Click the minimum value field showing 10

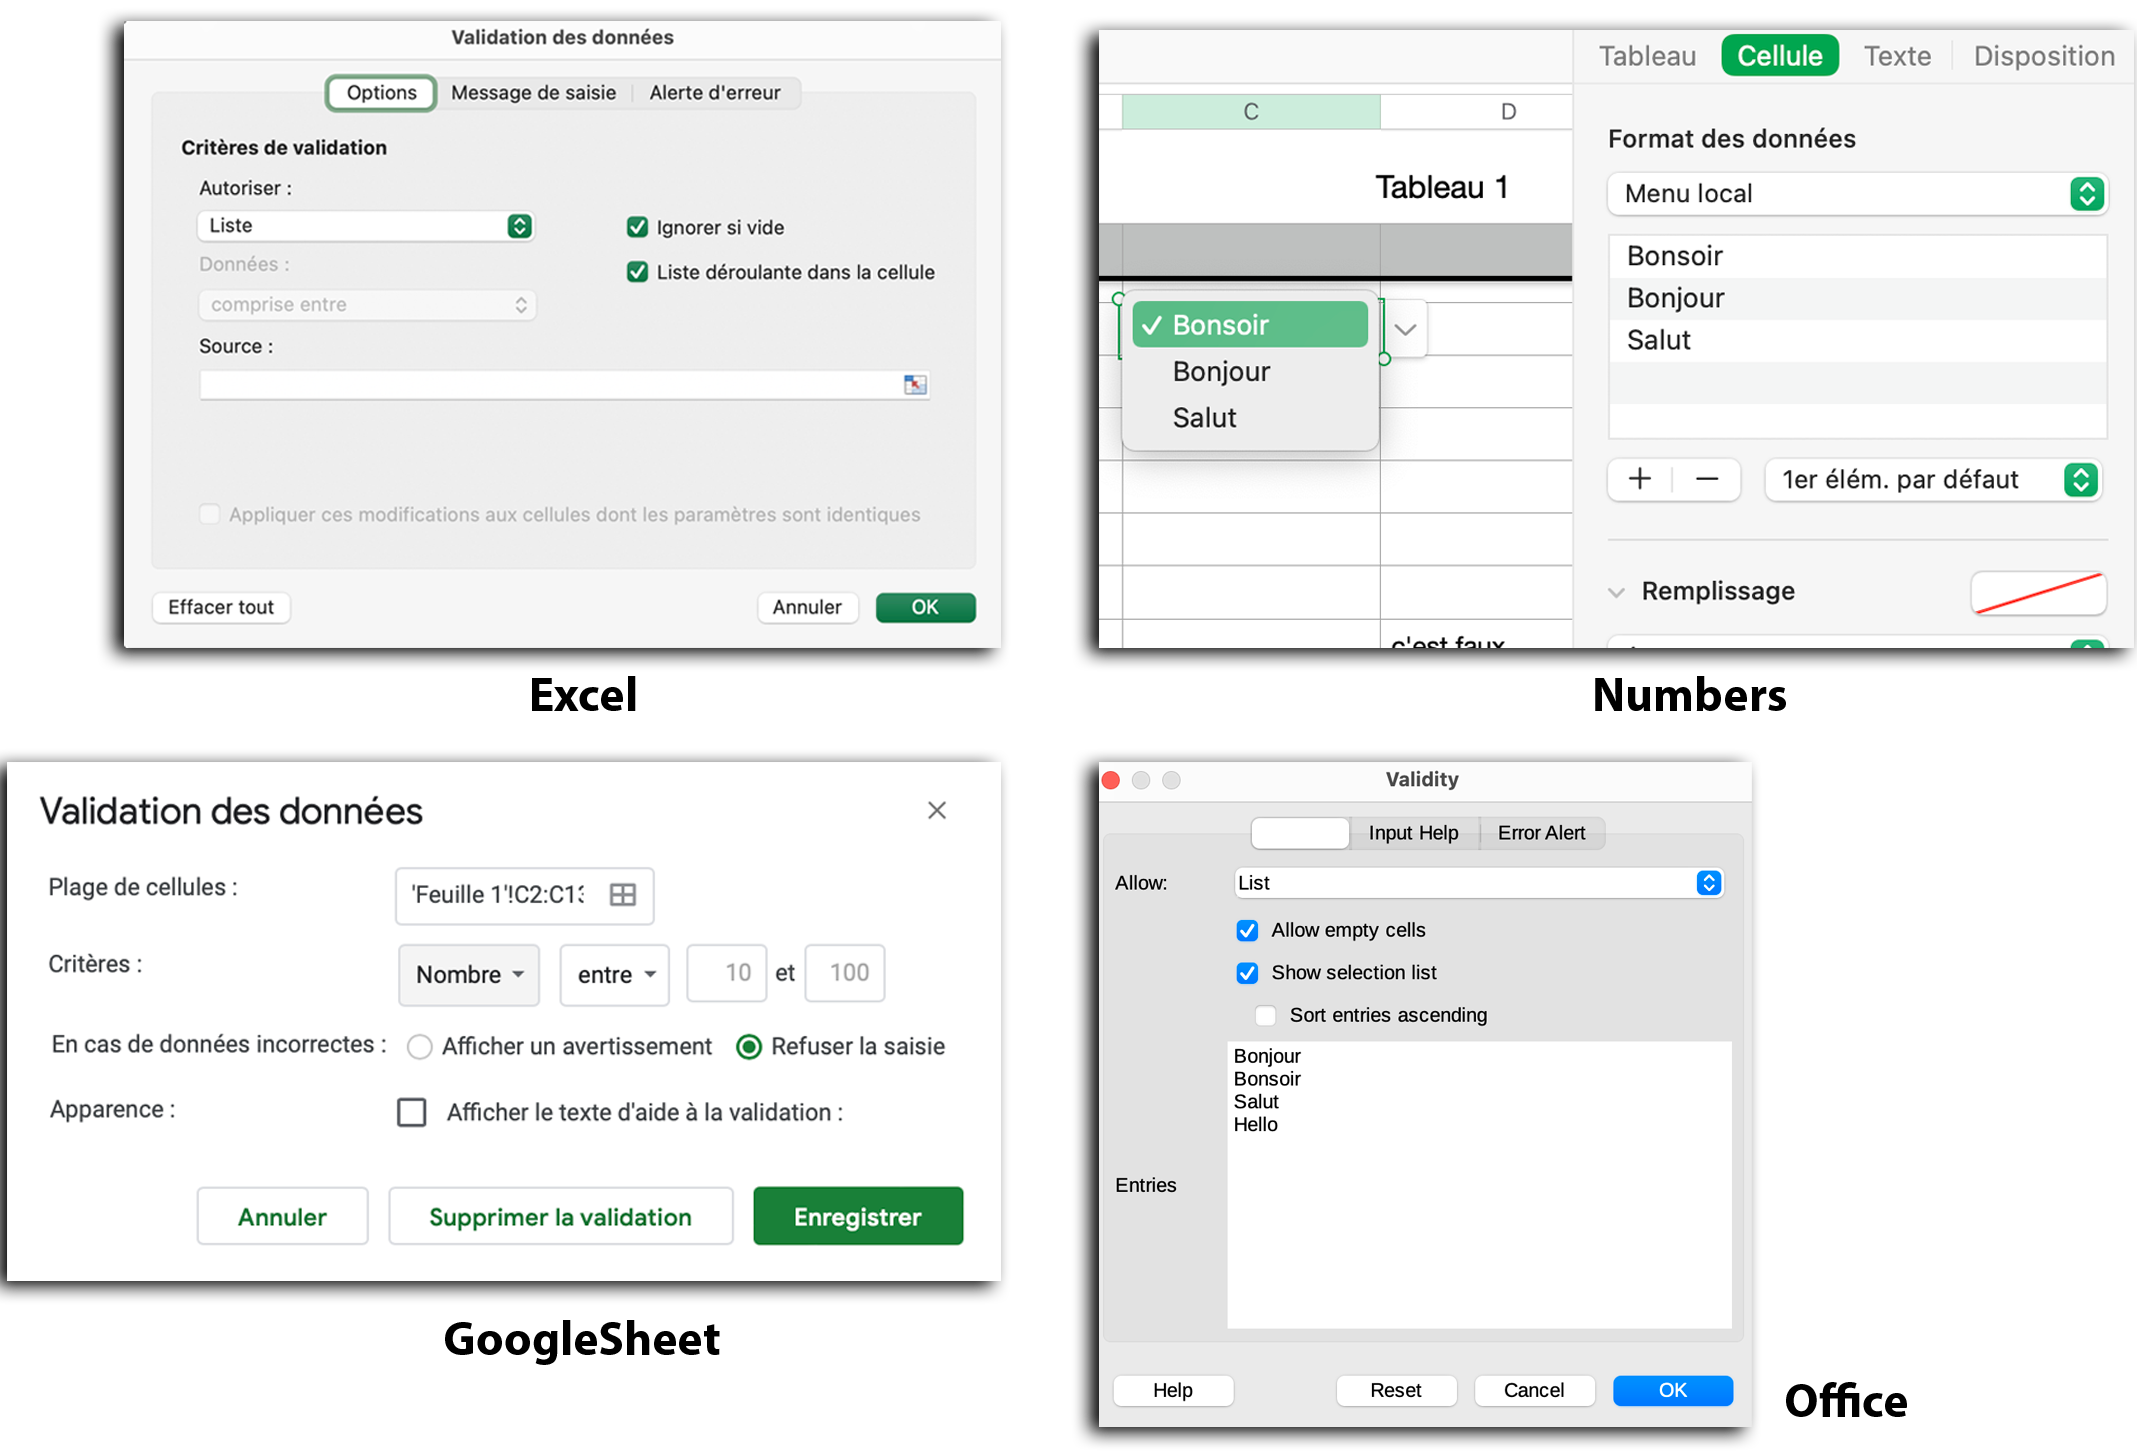click(x=727, y=973)
